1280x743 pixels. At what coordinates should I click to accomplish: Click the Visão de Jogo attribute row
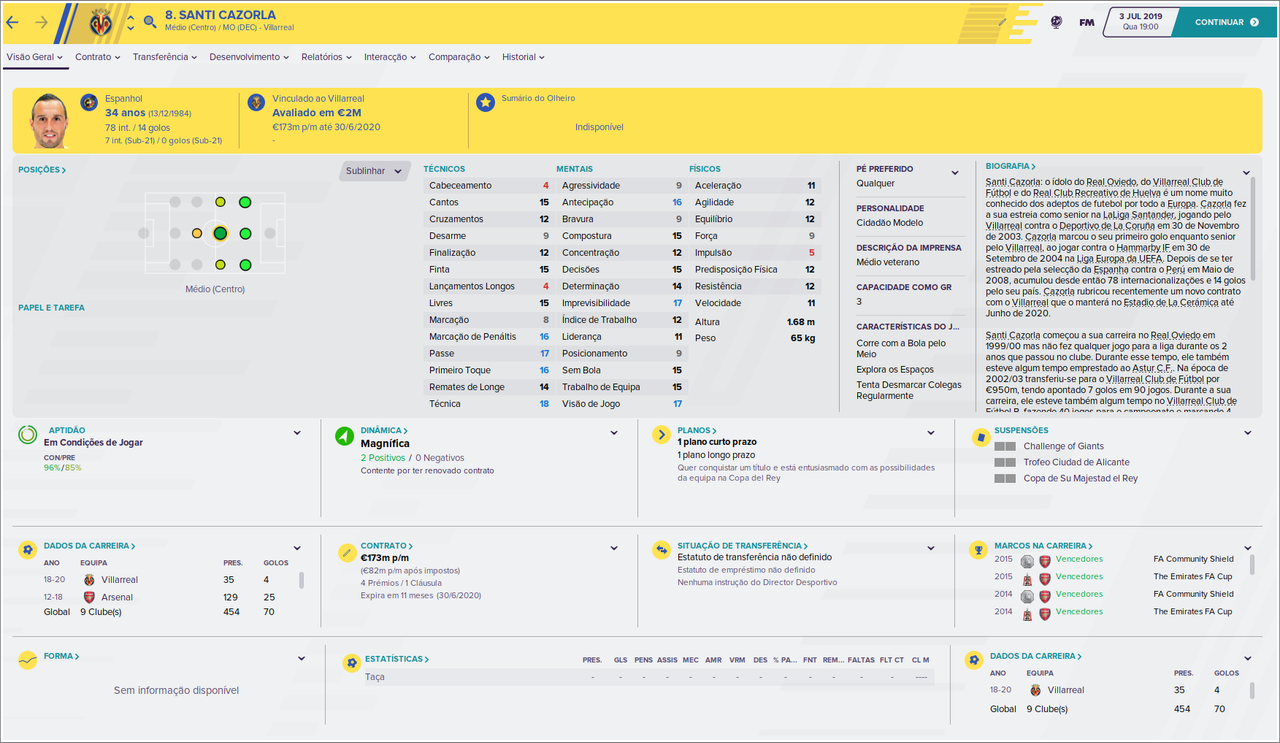click(x=620, y=404)
